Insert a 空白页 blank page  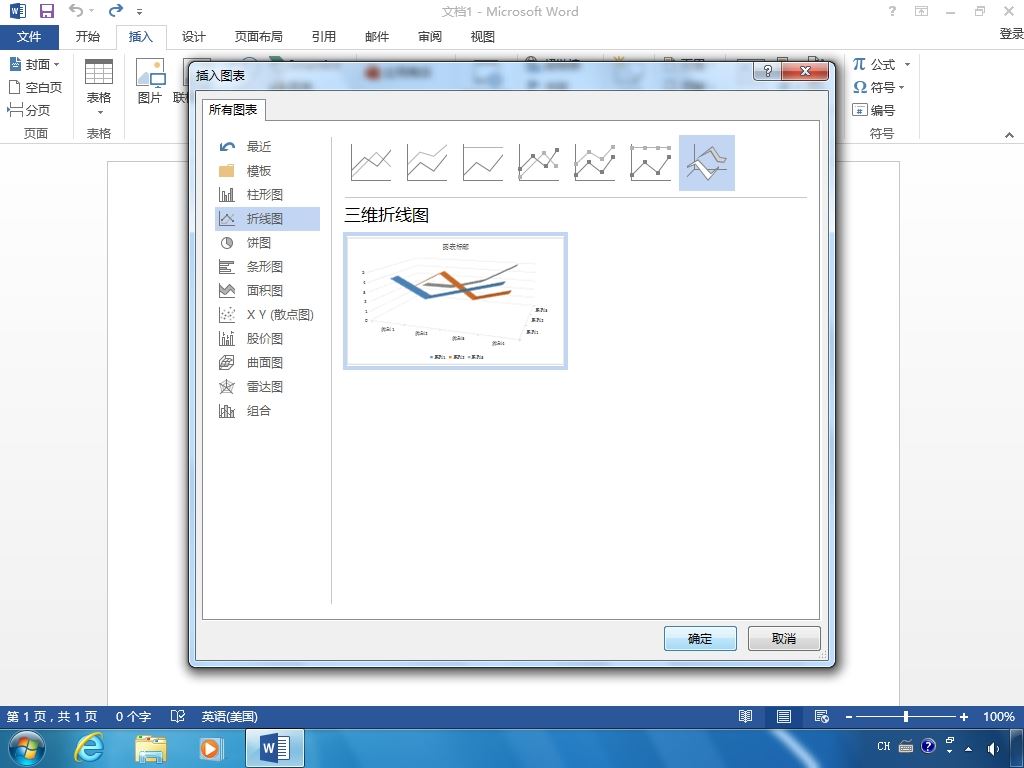[35, 87]
